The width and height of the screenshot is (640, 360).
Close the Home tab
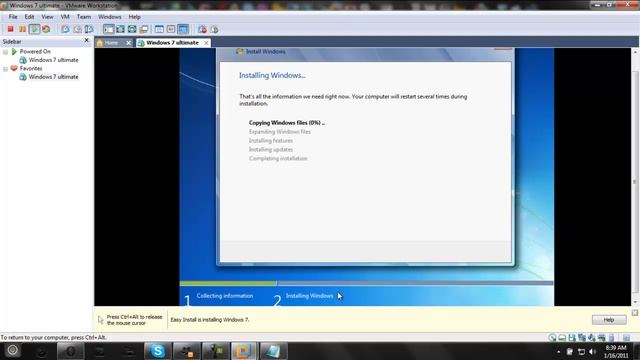[129, 42]
